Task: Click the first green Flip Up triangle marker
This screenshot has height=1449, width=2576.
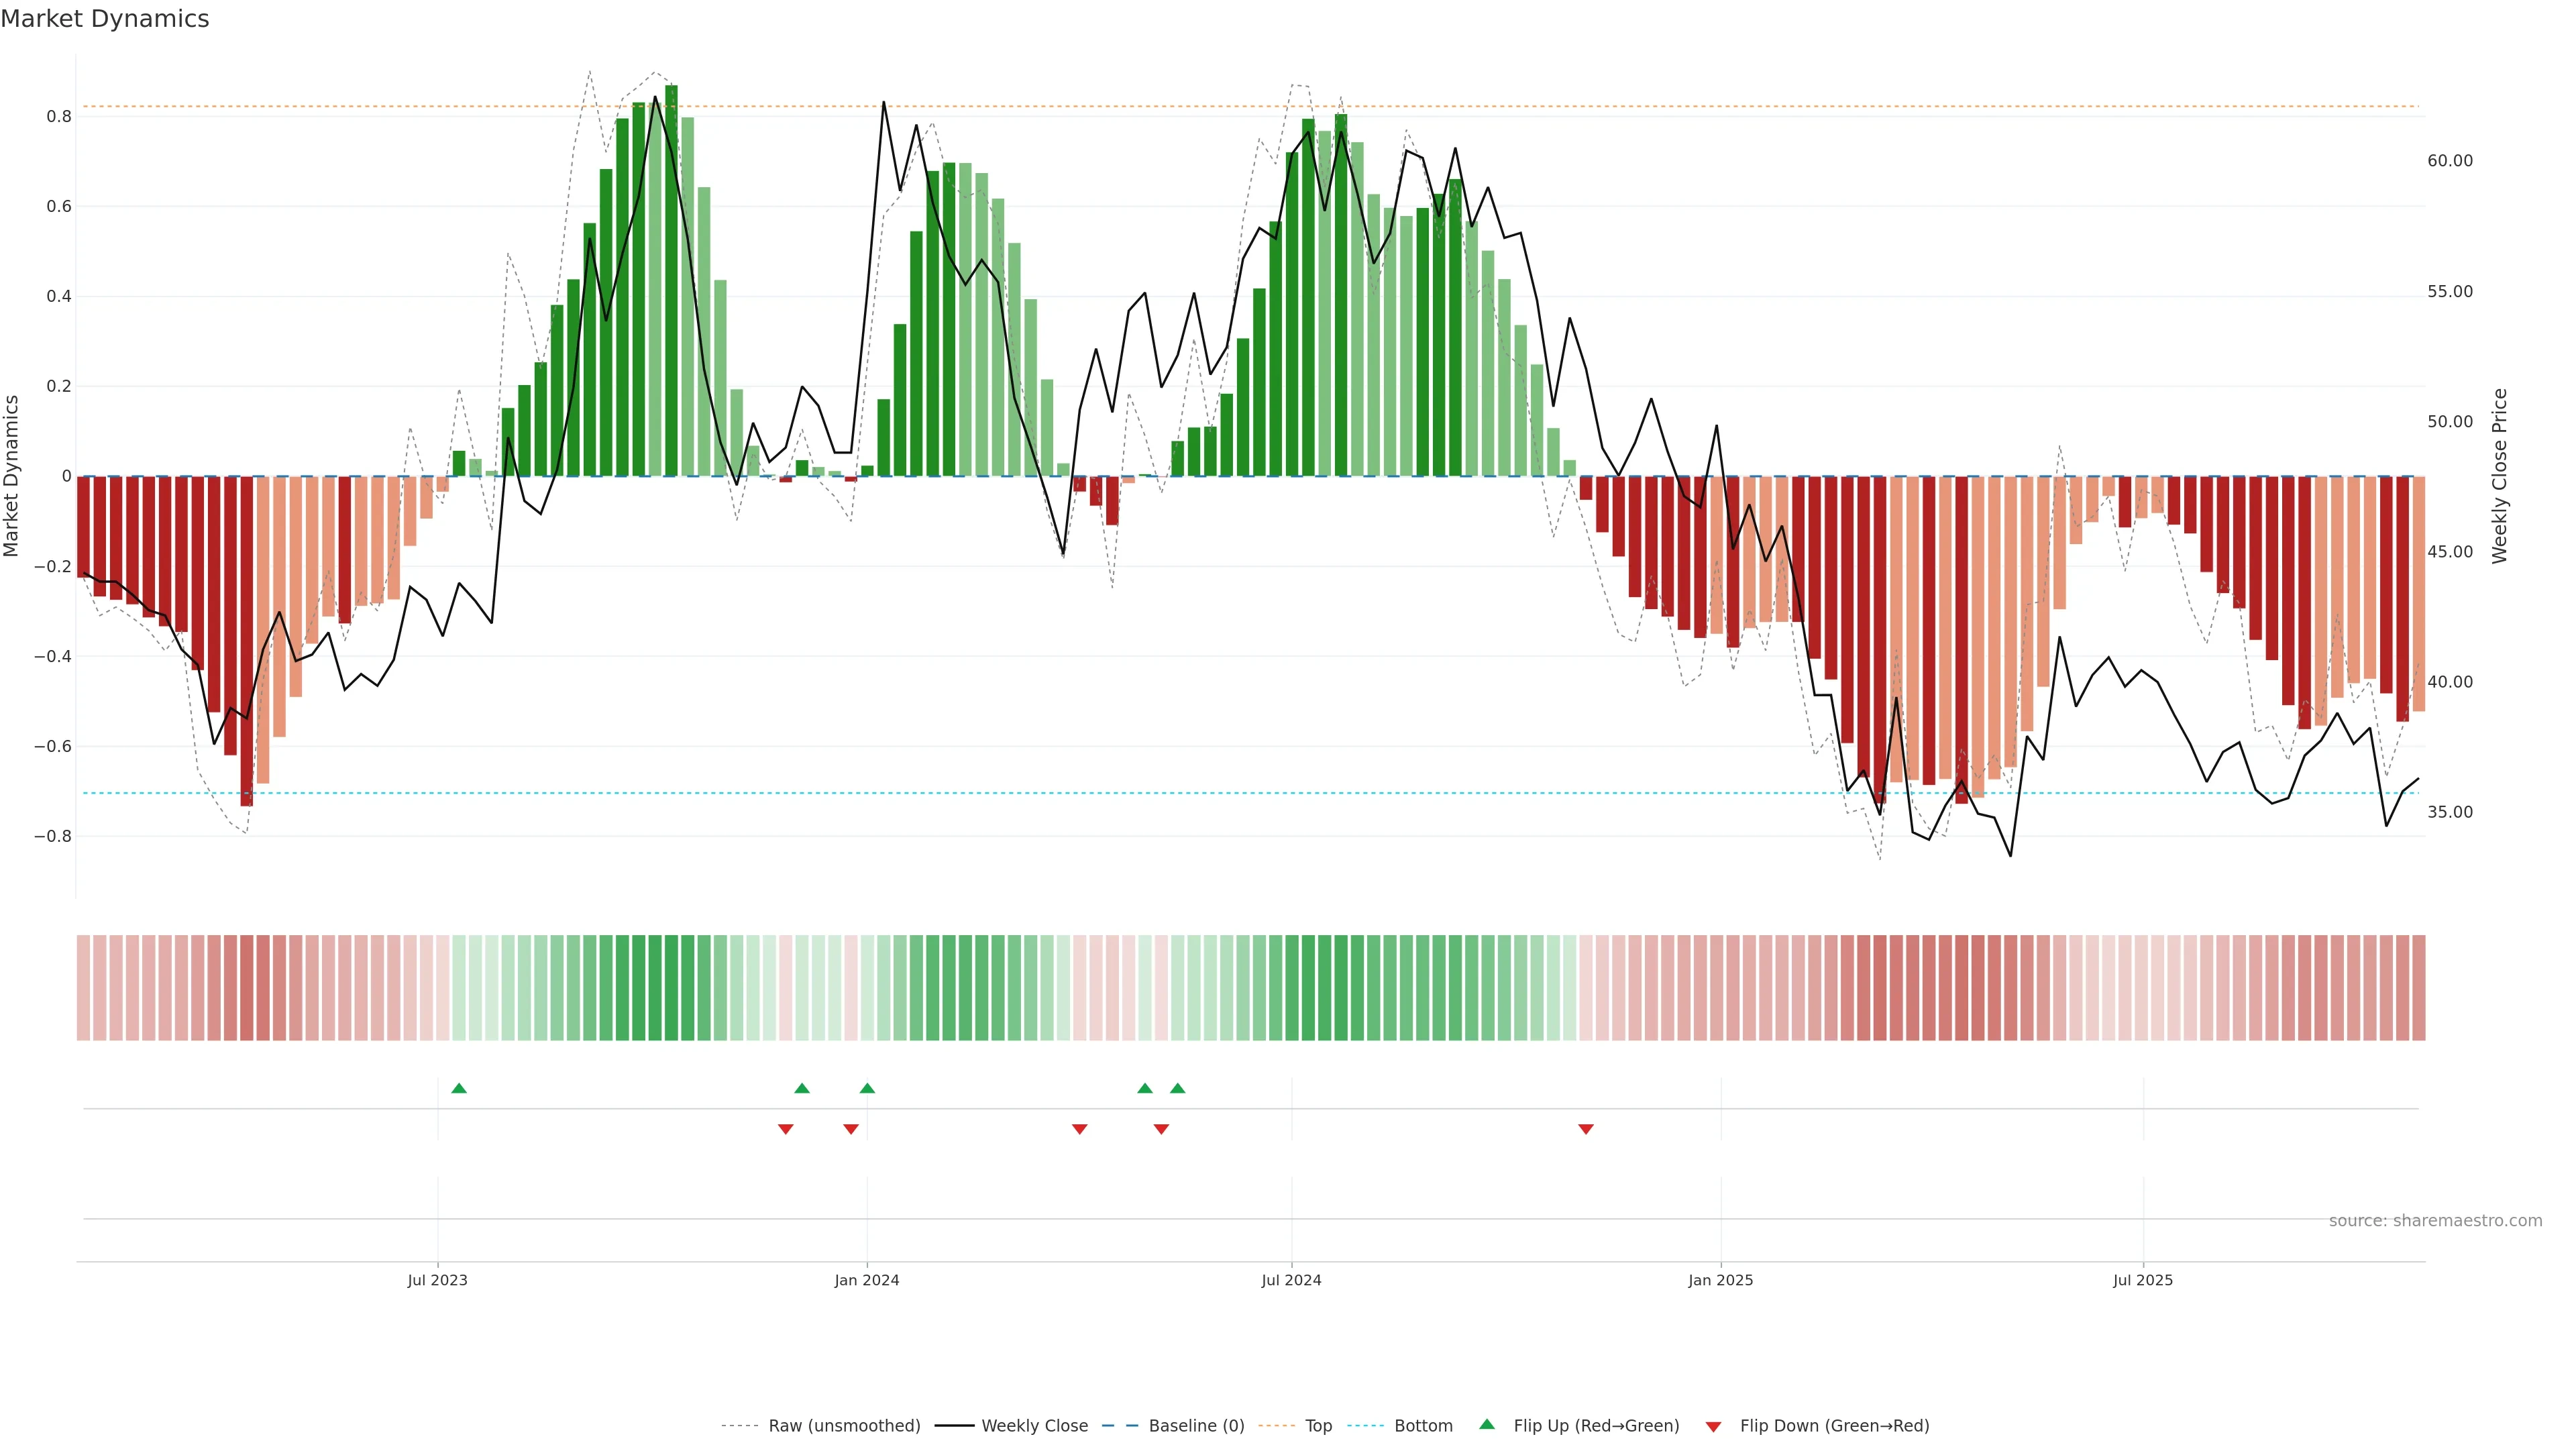Action: point(459,1088)
